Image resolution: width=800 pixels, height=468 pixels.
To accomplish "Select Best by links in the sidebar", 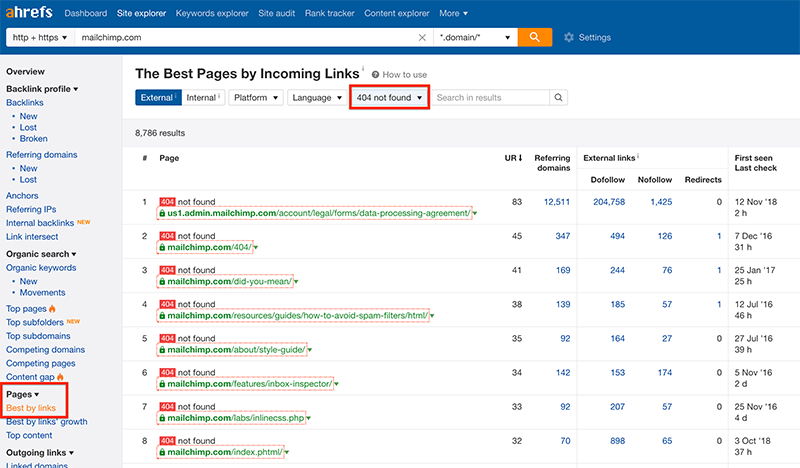I will coord(31,408).
